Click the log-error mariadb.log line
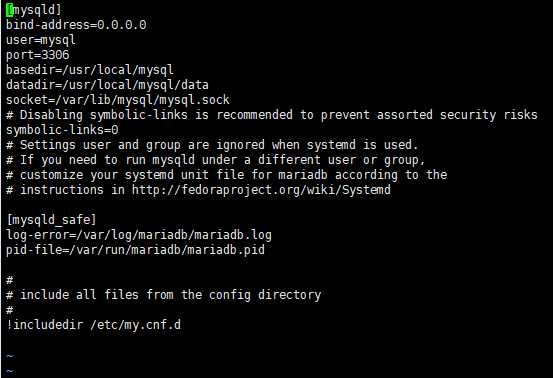Viewport: 553px width, 378px height. pyautogui.click(x=139, y=235)
